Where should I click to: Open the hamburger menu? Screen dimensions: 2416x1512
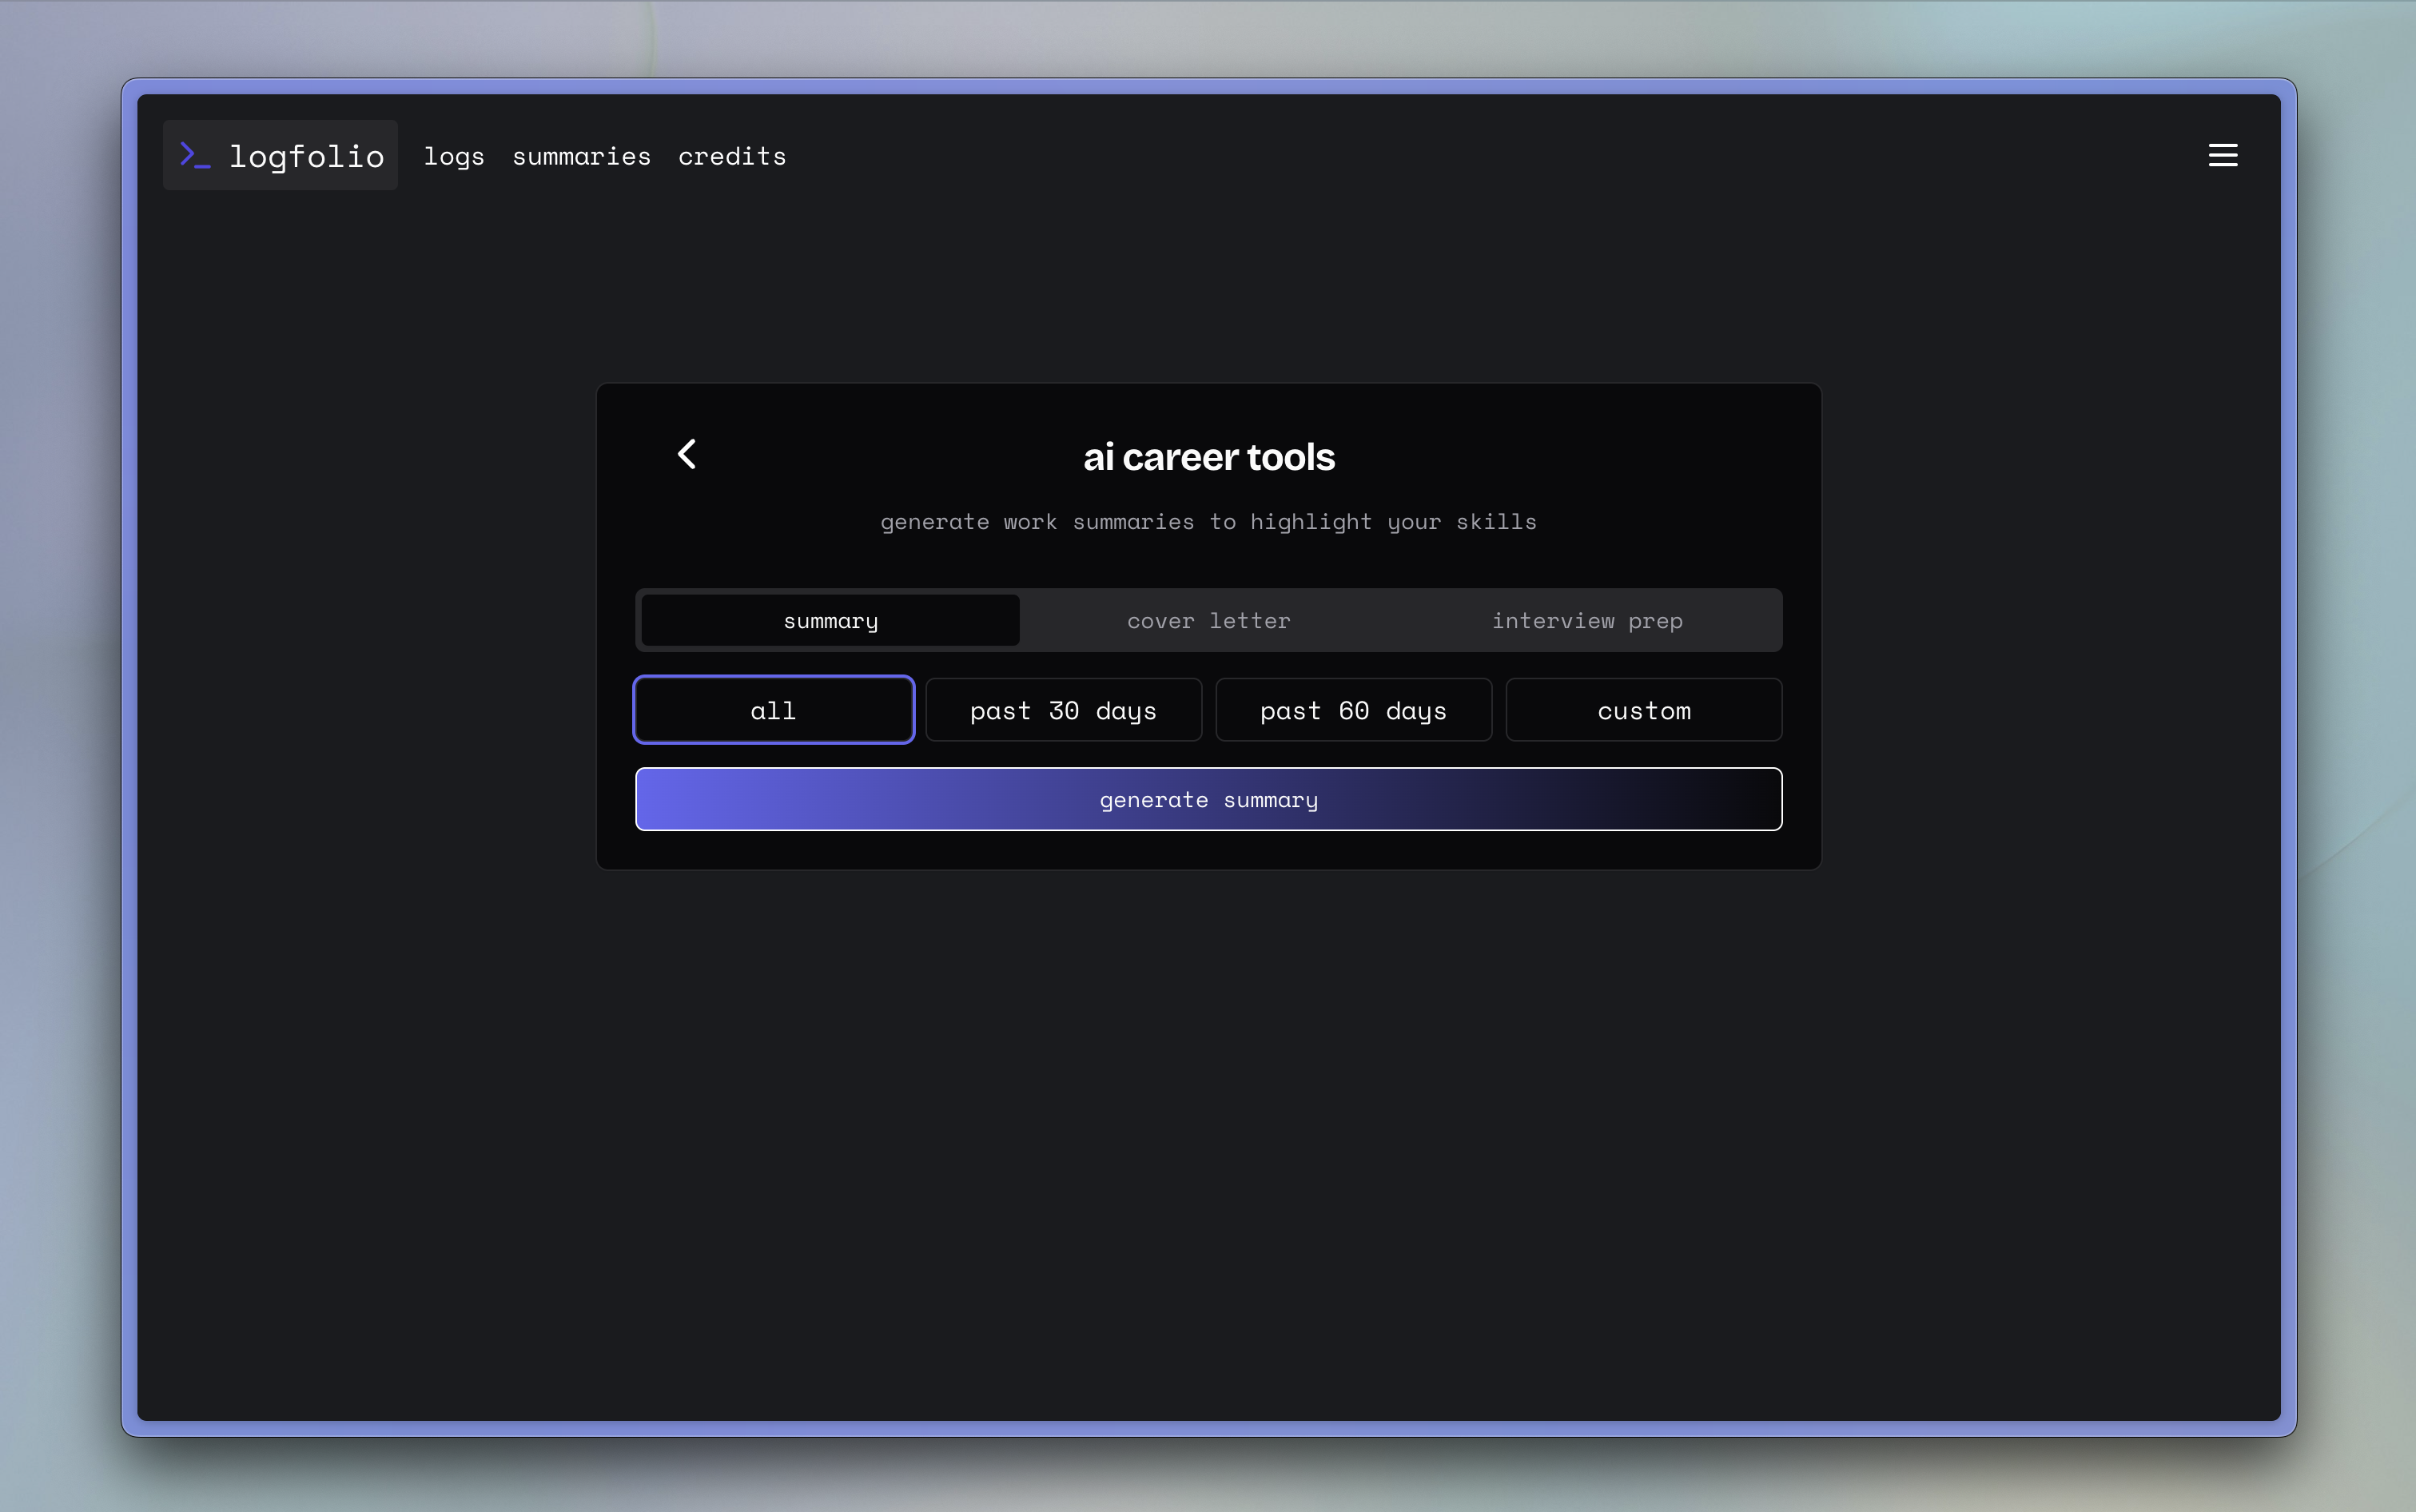click(x=2222, y=155)
